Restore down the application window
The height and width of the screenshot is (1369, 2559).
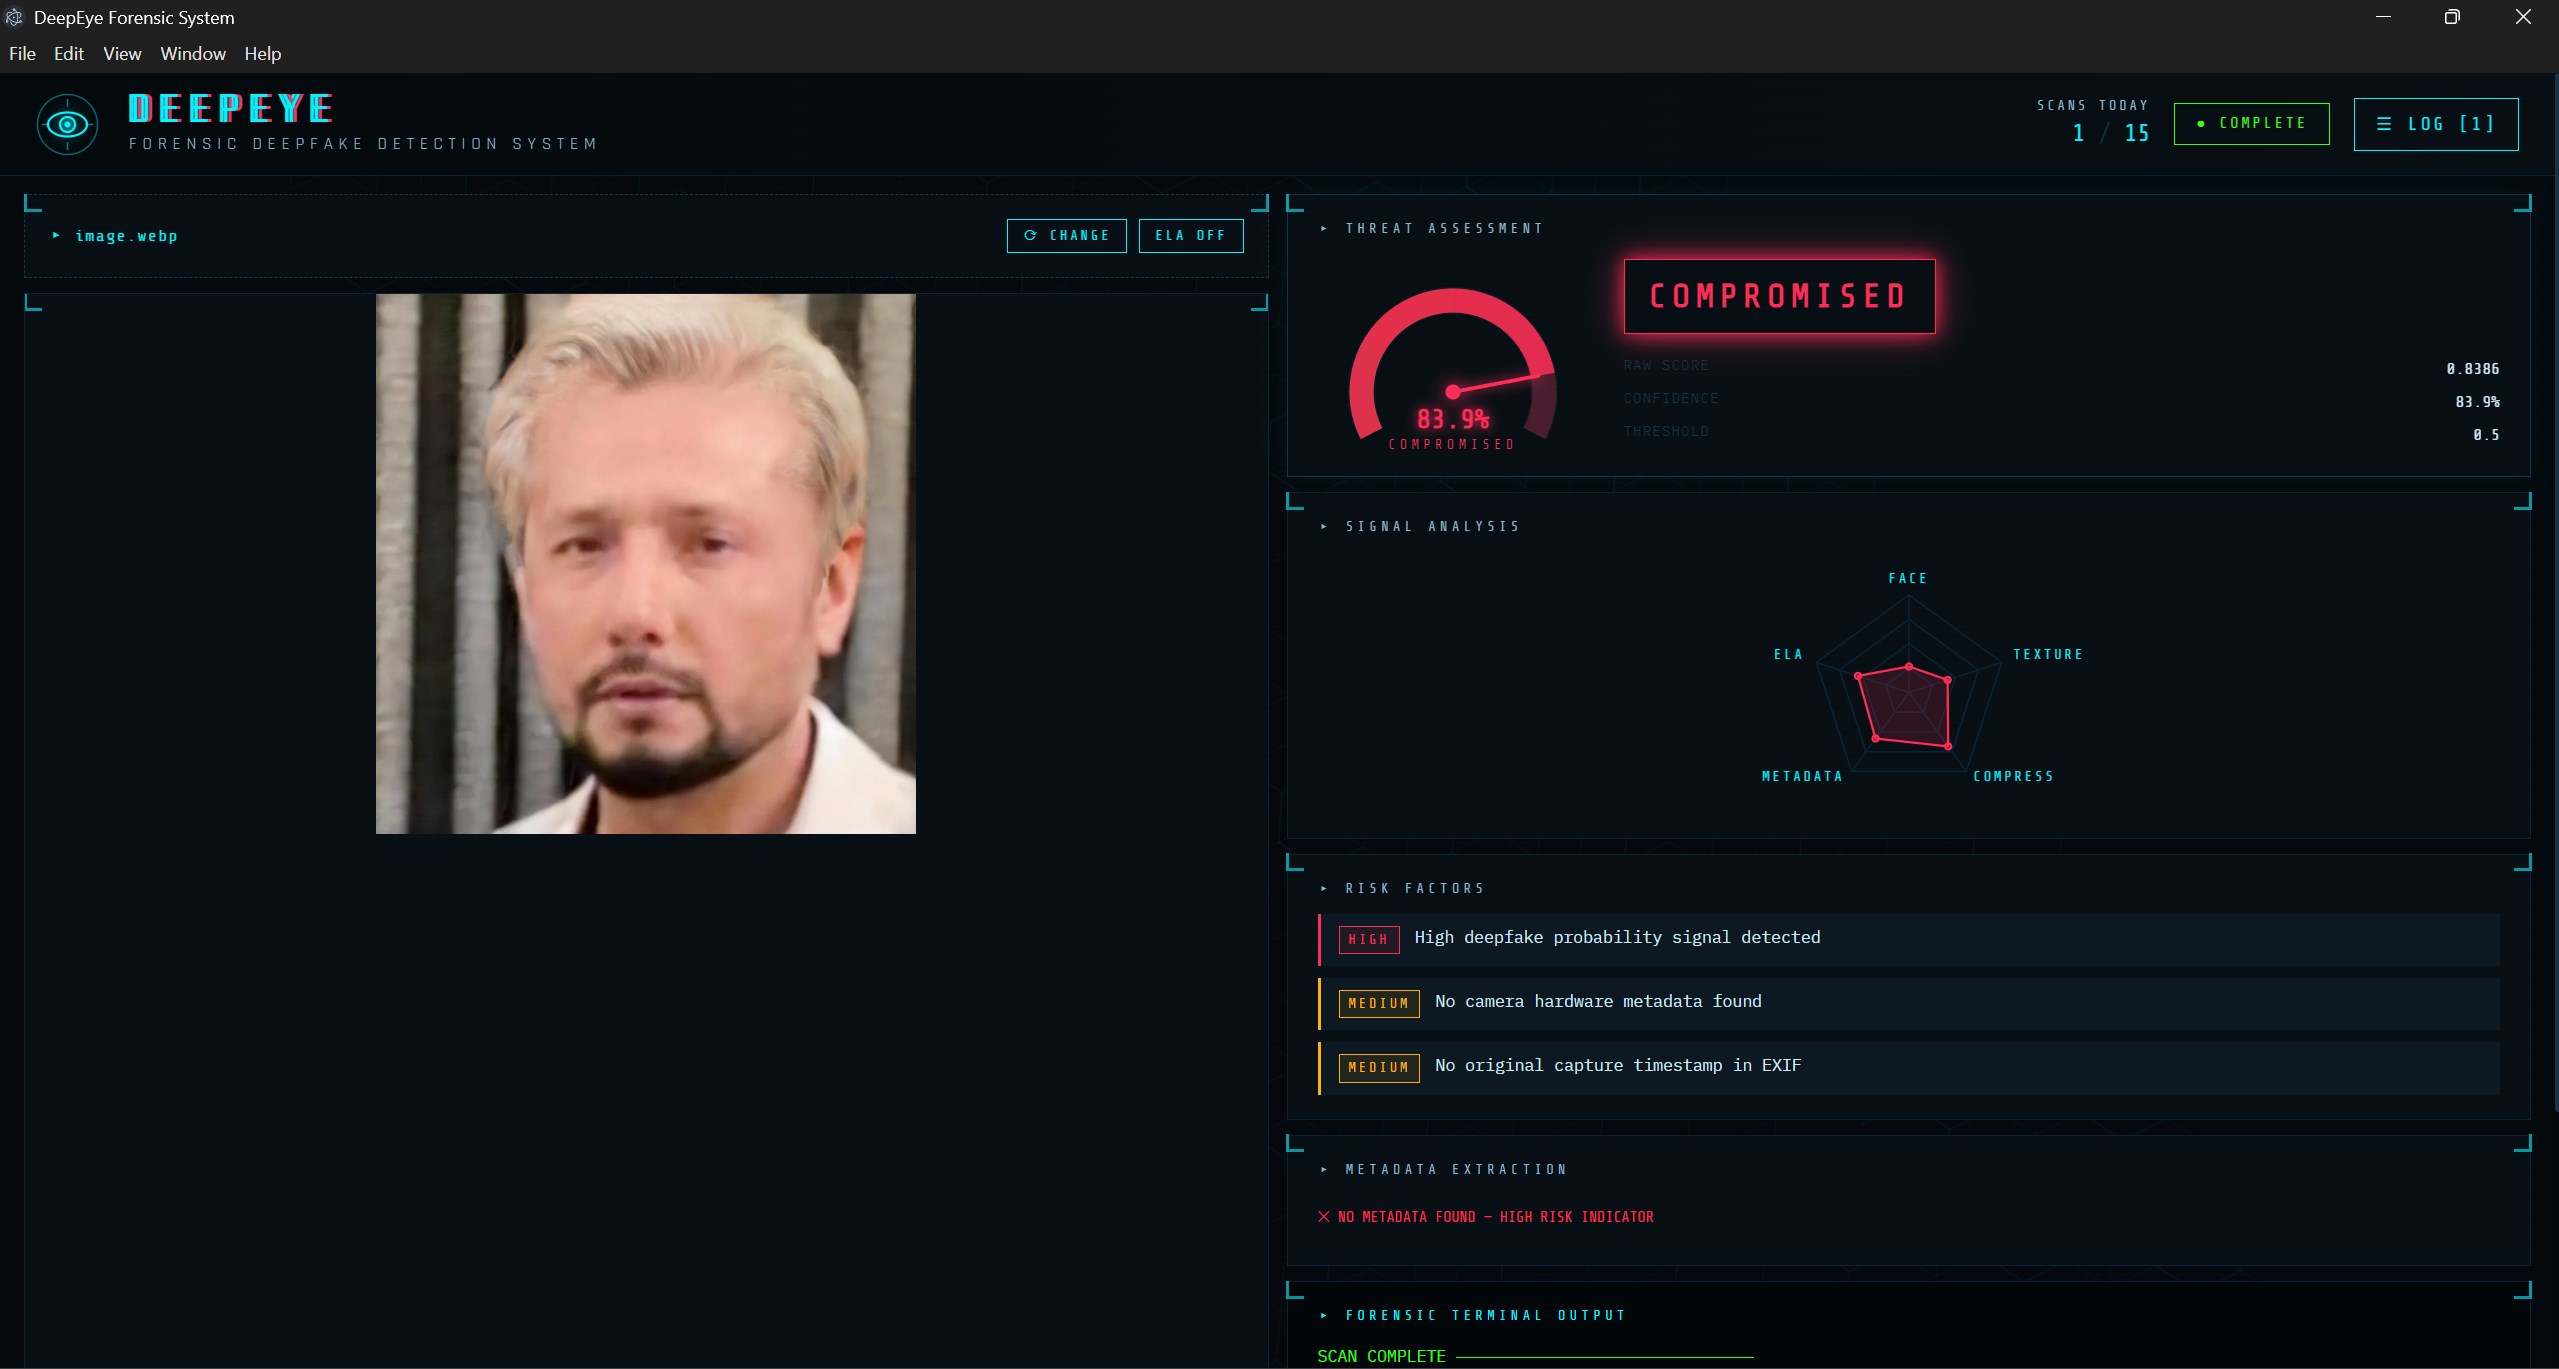[x=2451, y=17]
